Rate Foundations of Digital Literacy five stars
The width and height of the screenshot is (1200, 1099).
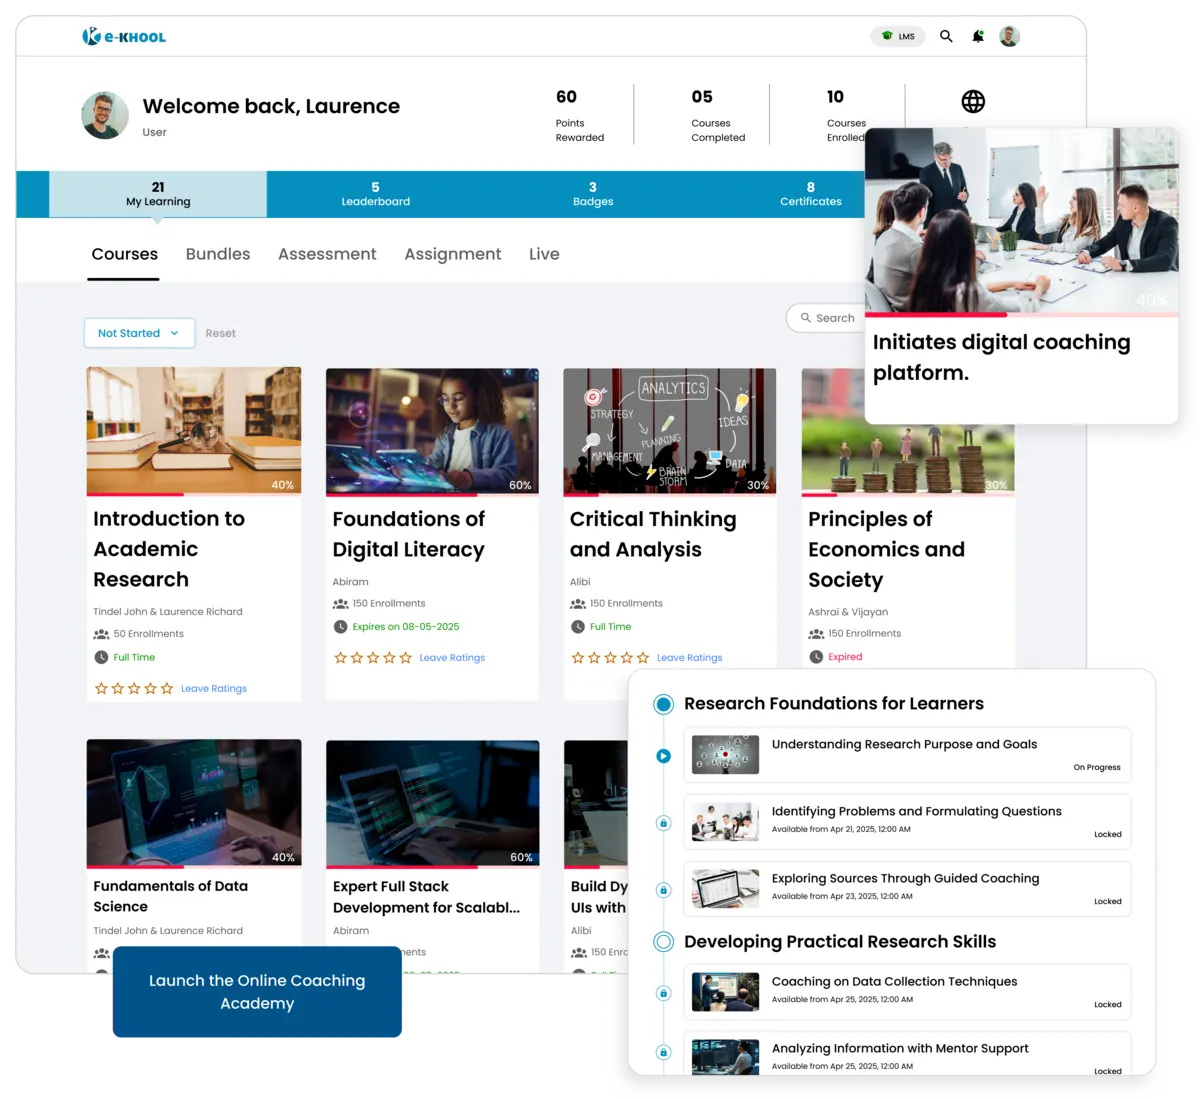(407, 659)
